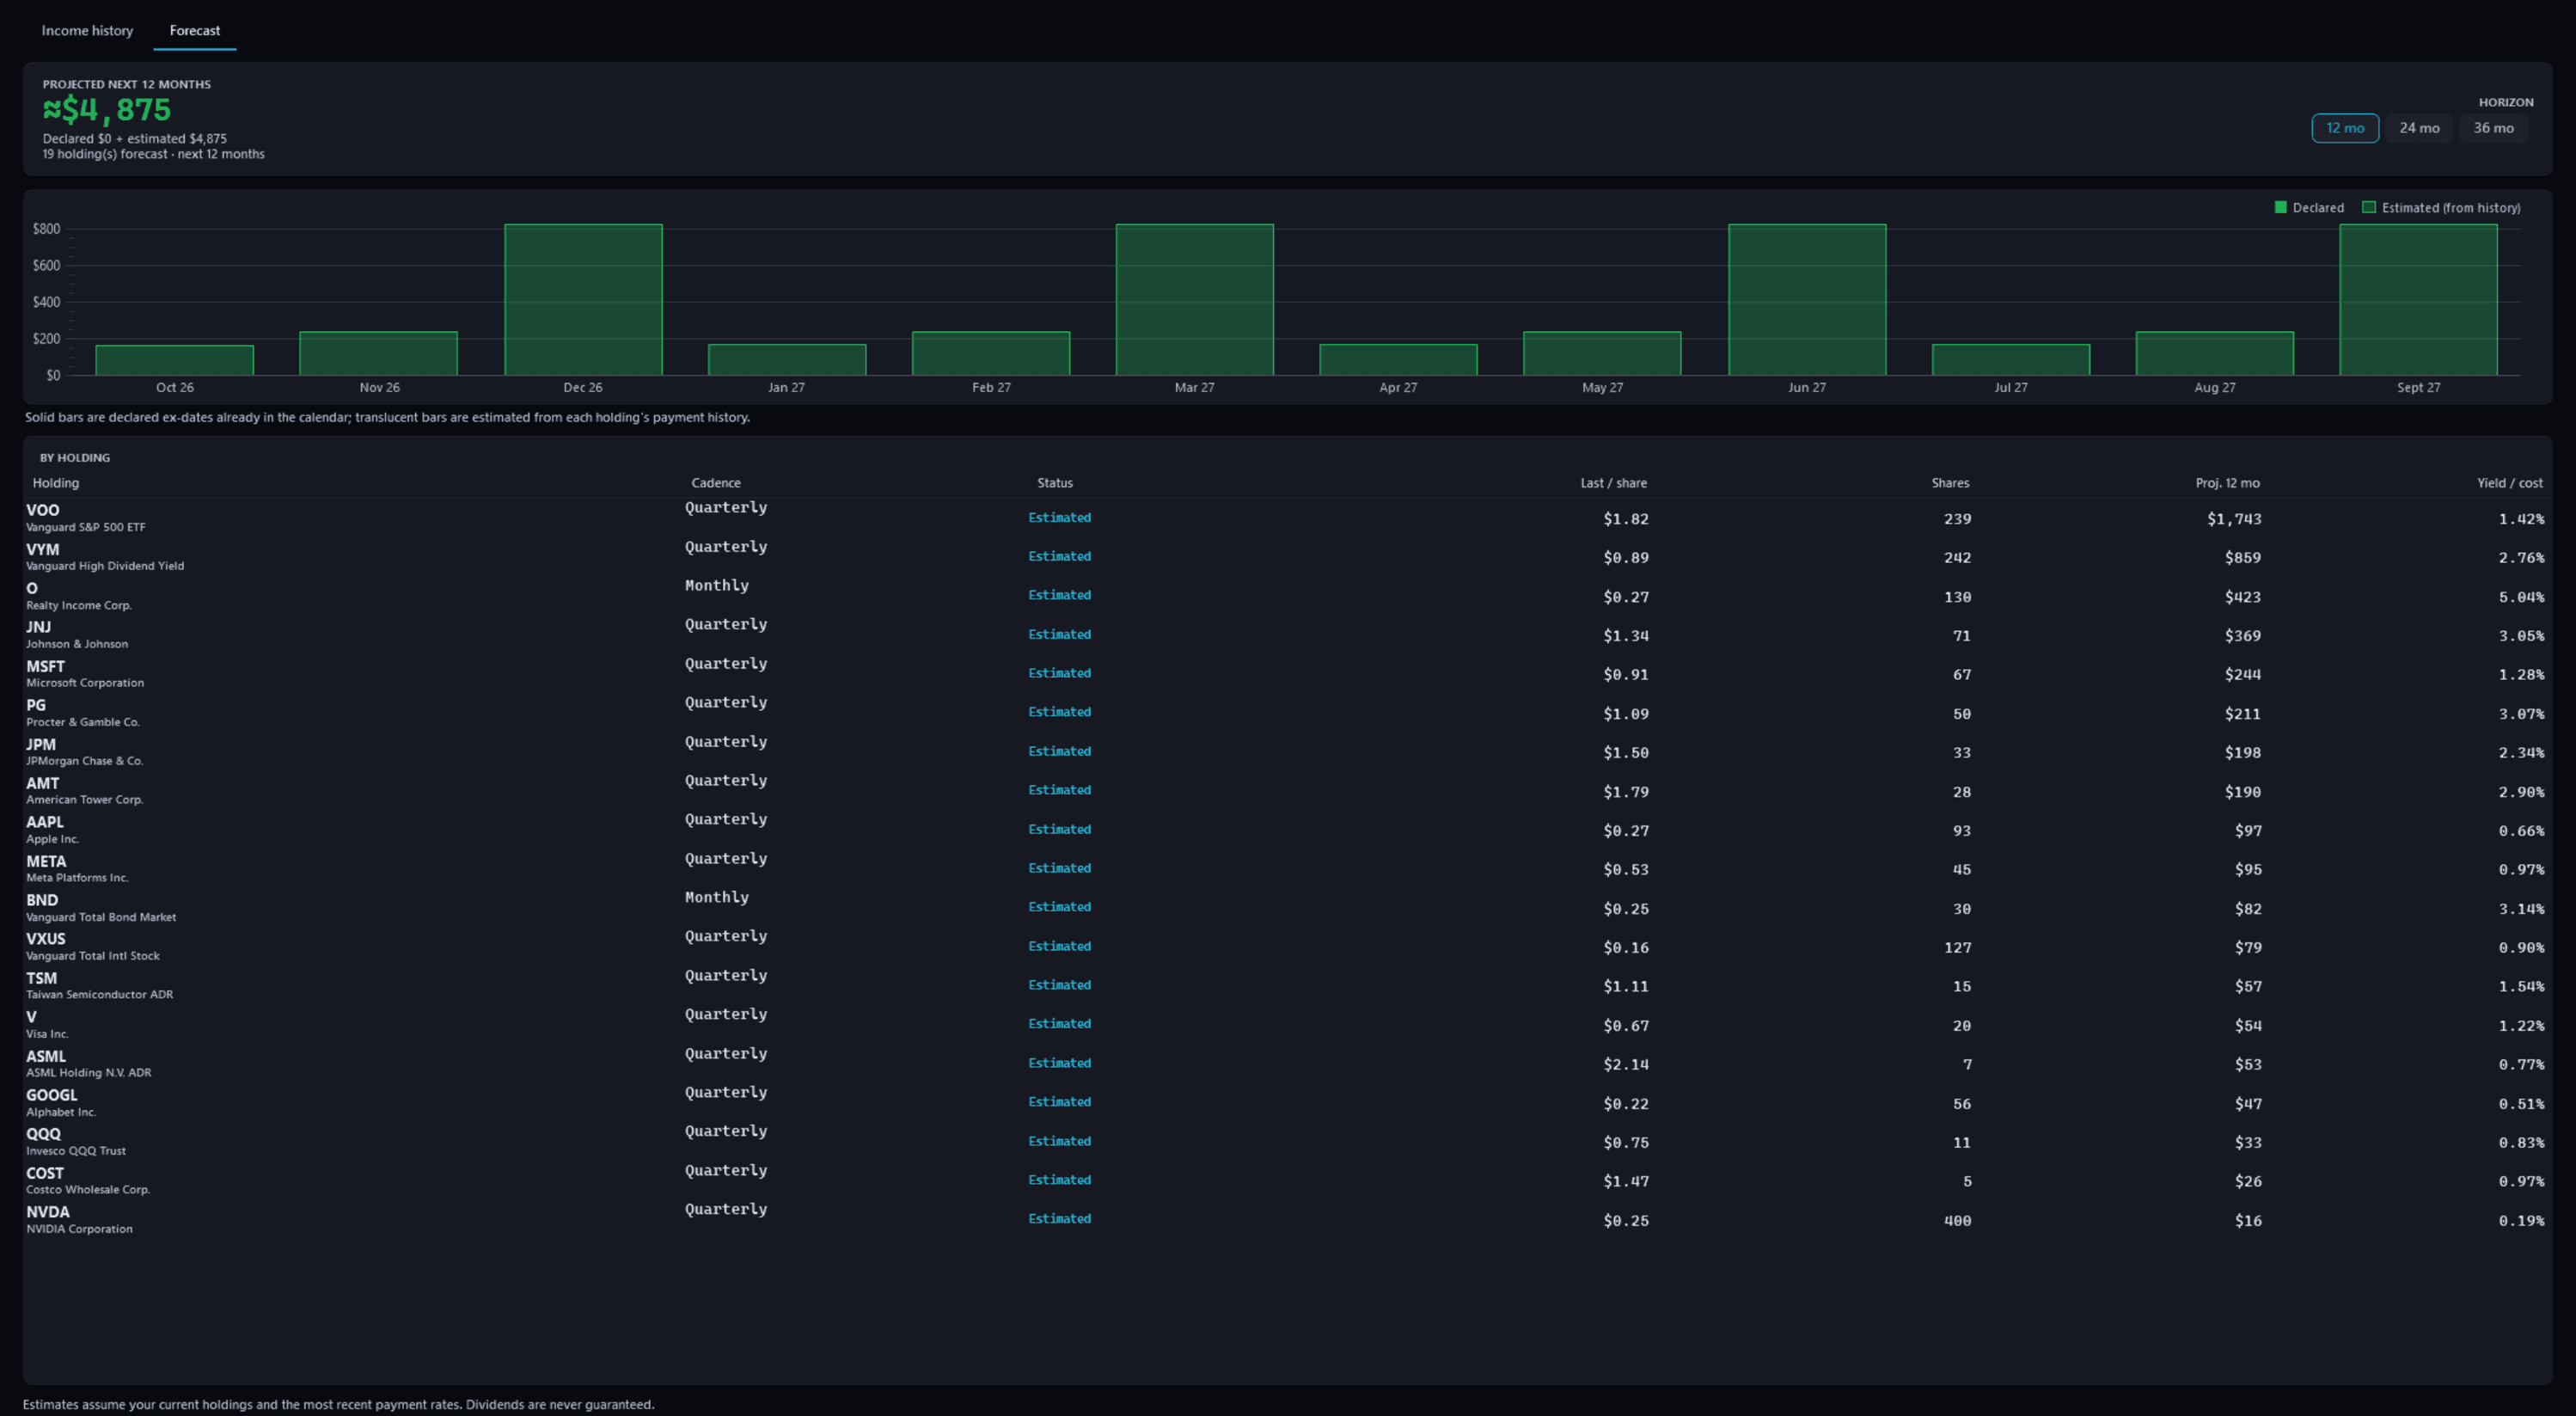Click the Cadence column header
2576x1416 pixels.
pyautogui.click(x=716, y=483)
